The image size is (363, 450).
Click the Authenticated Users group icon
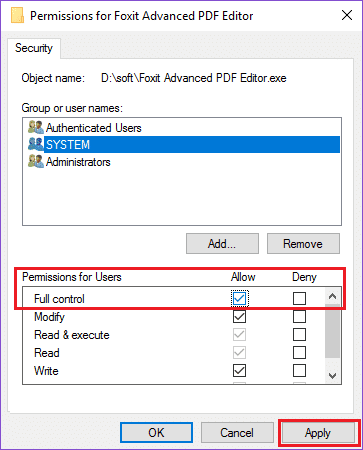36,127
